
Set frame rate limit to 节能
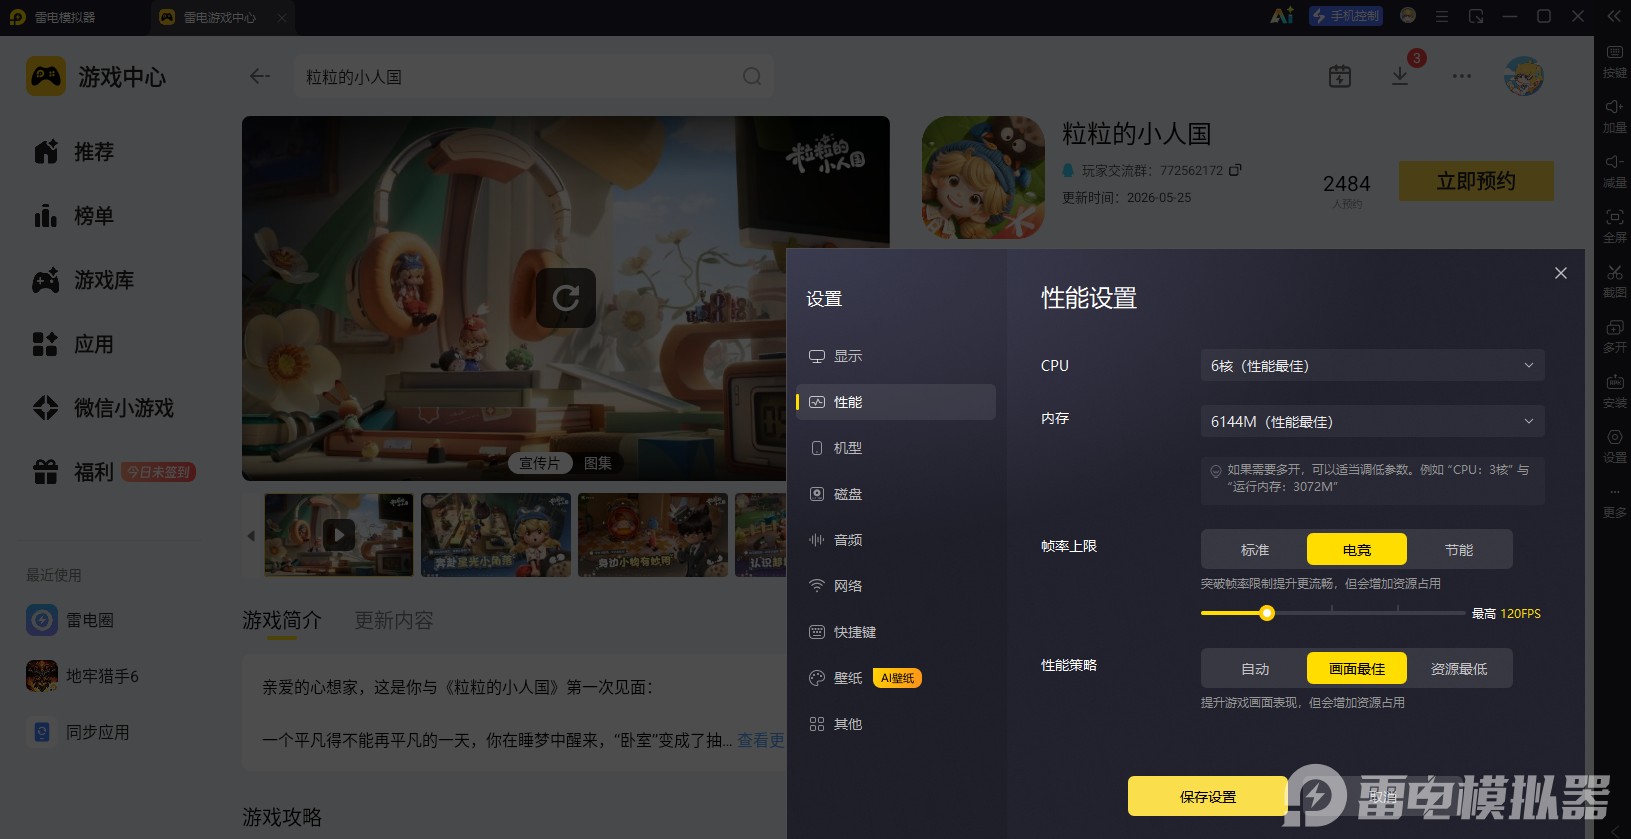(x=1459, y=550)
